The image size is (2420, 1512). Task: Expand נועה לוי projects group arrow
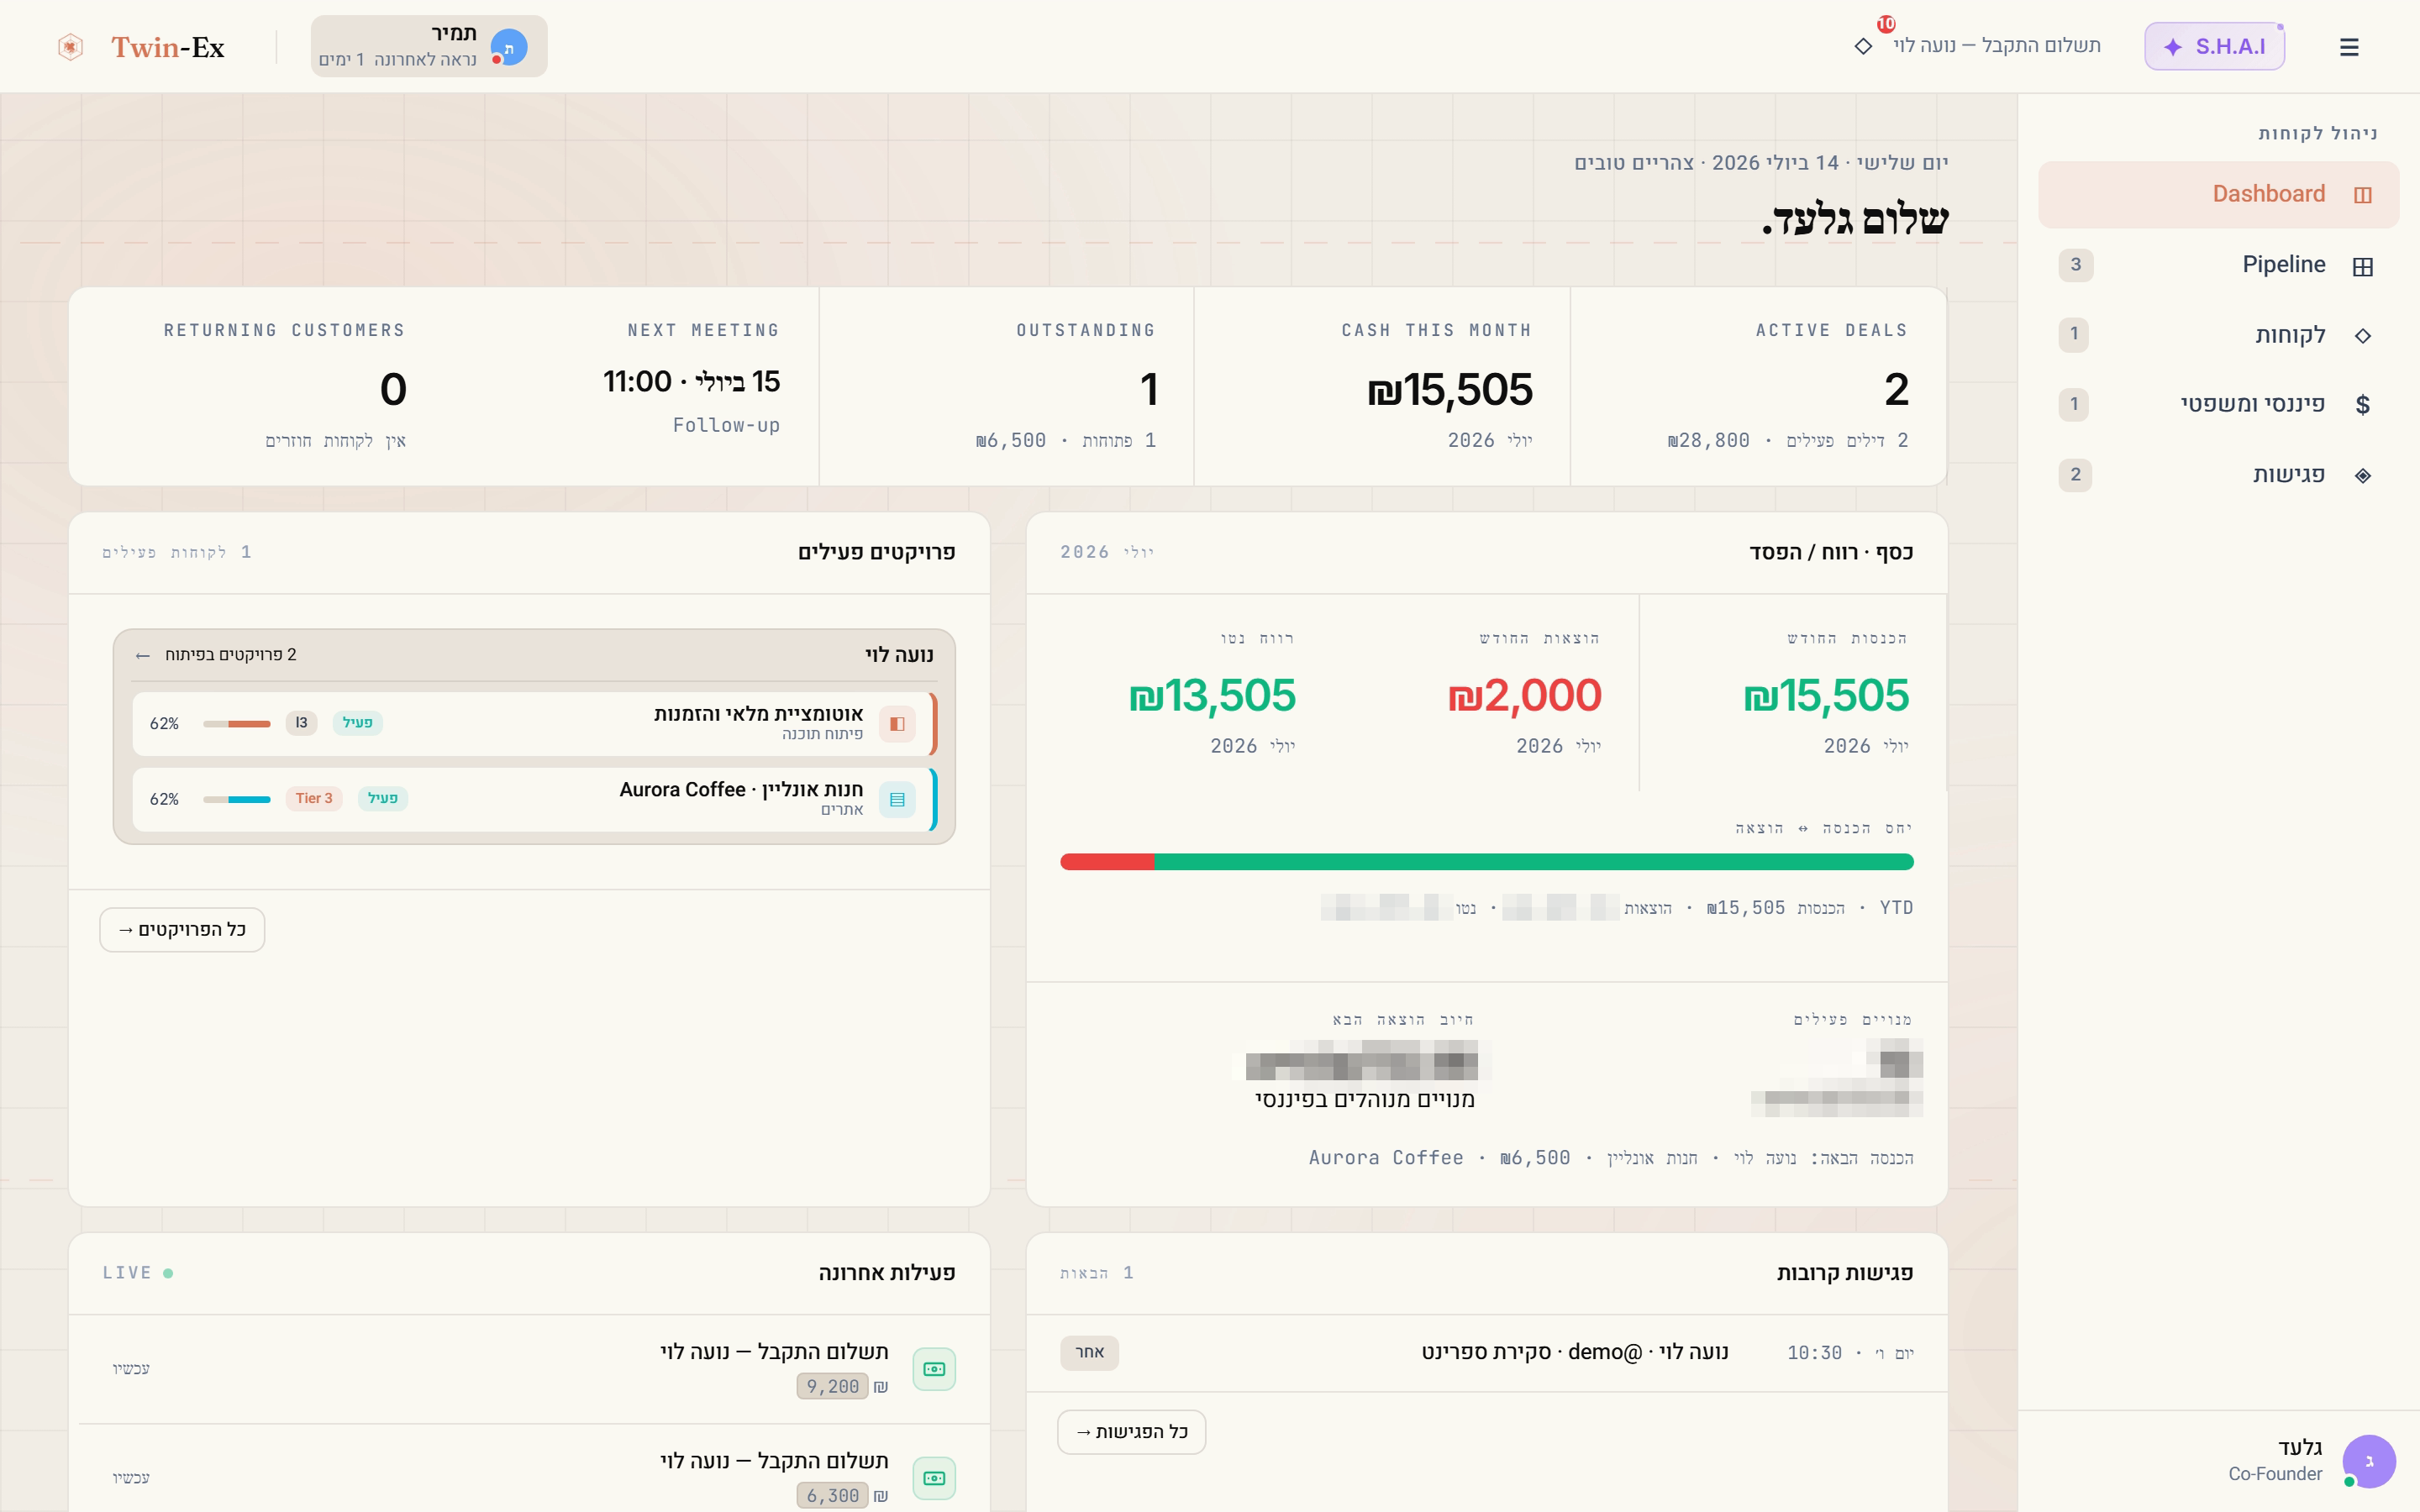coord(142,655)
